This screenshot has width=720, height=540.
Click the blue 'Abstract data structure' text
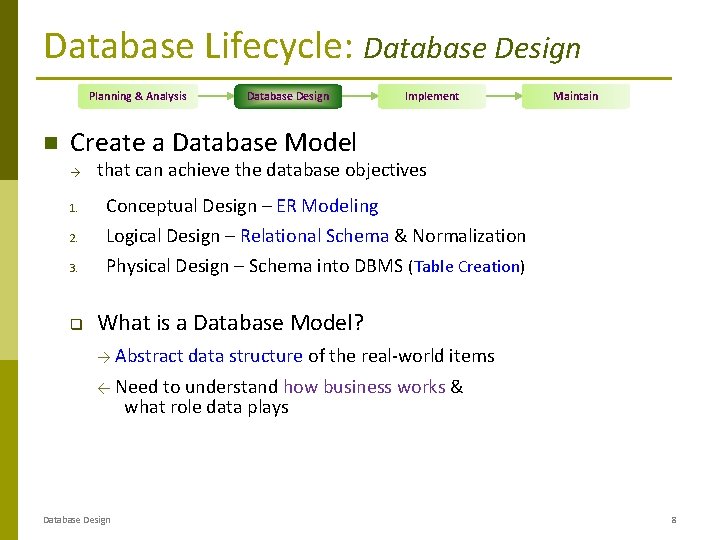coord(209,356)
